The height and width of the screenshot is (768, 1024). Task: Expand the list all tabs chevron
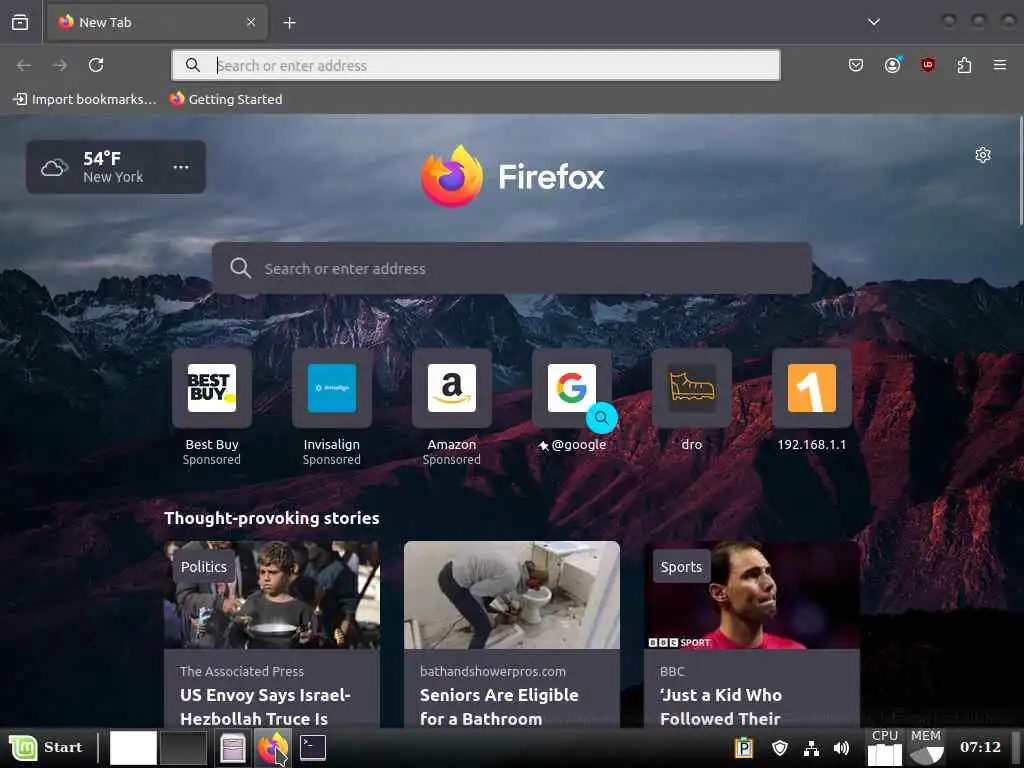[x=873, y=22]
